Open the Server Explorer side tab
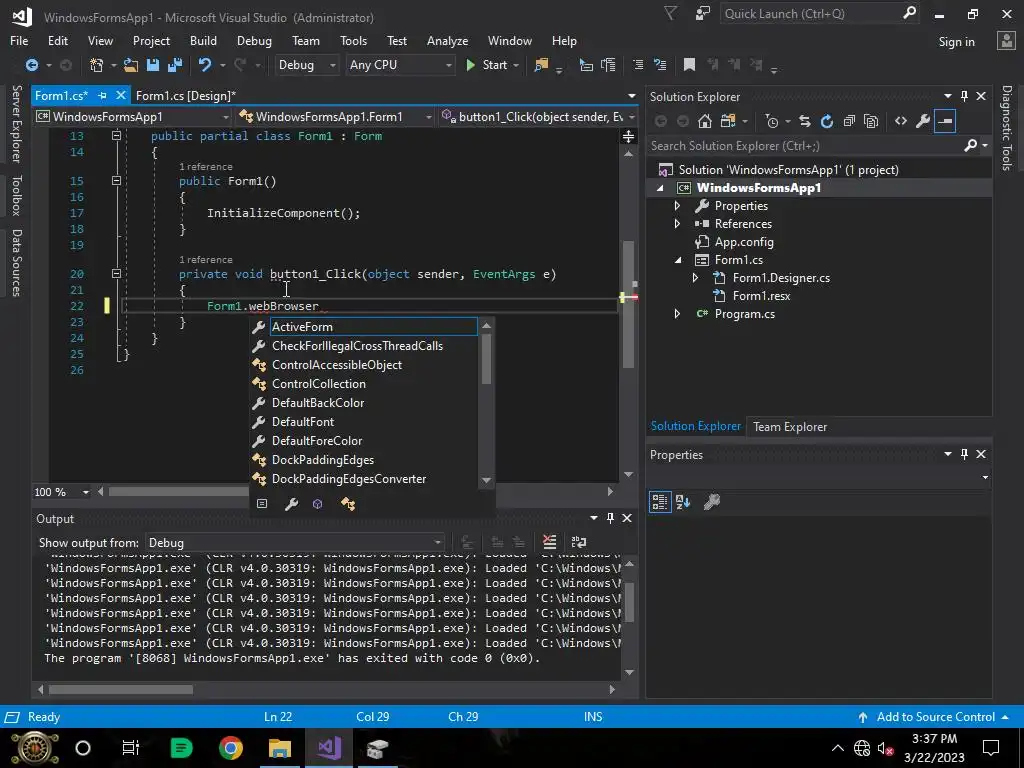The image size is (1024, 768). [17, 124]
